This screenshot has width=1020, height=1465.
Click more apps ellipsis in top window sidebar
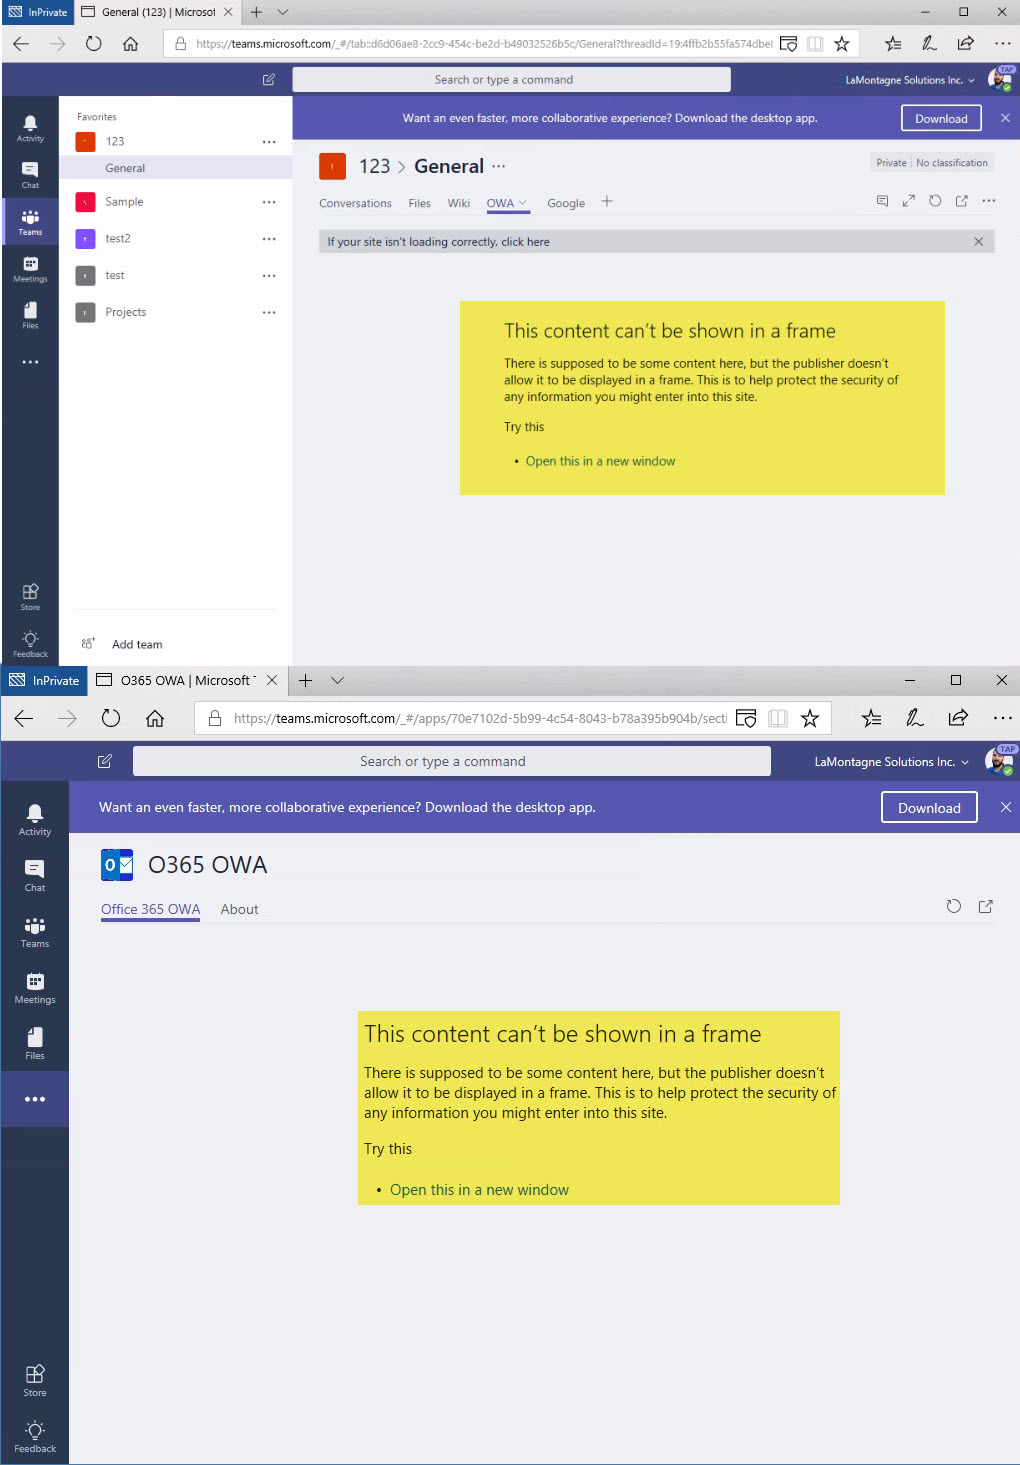[30, 362]
